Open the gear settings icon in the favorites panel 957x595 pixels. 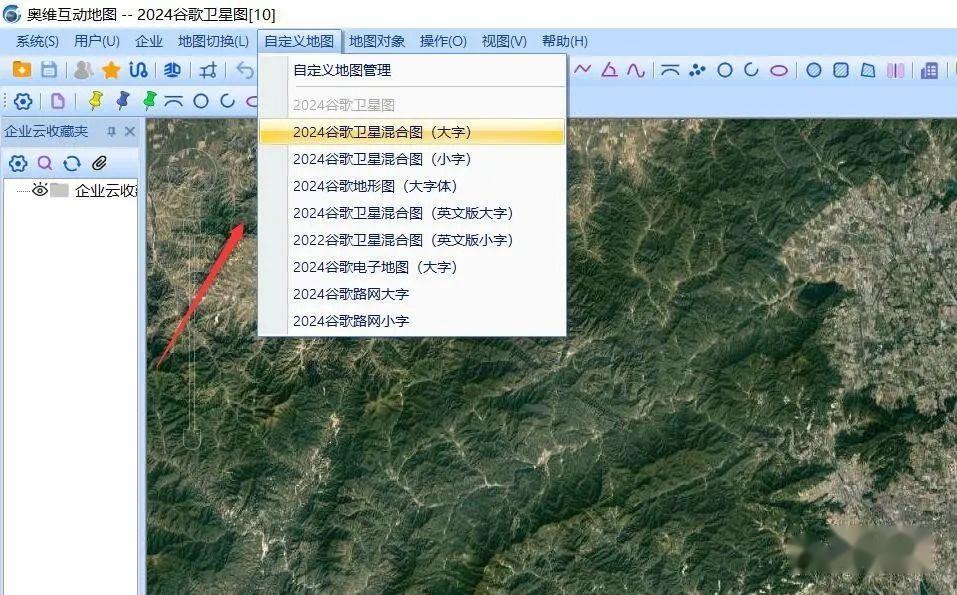point(17,163)
